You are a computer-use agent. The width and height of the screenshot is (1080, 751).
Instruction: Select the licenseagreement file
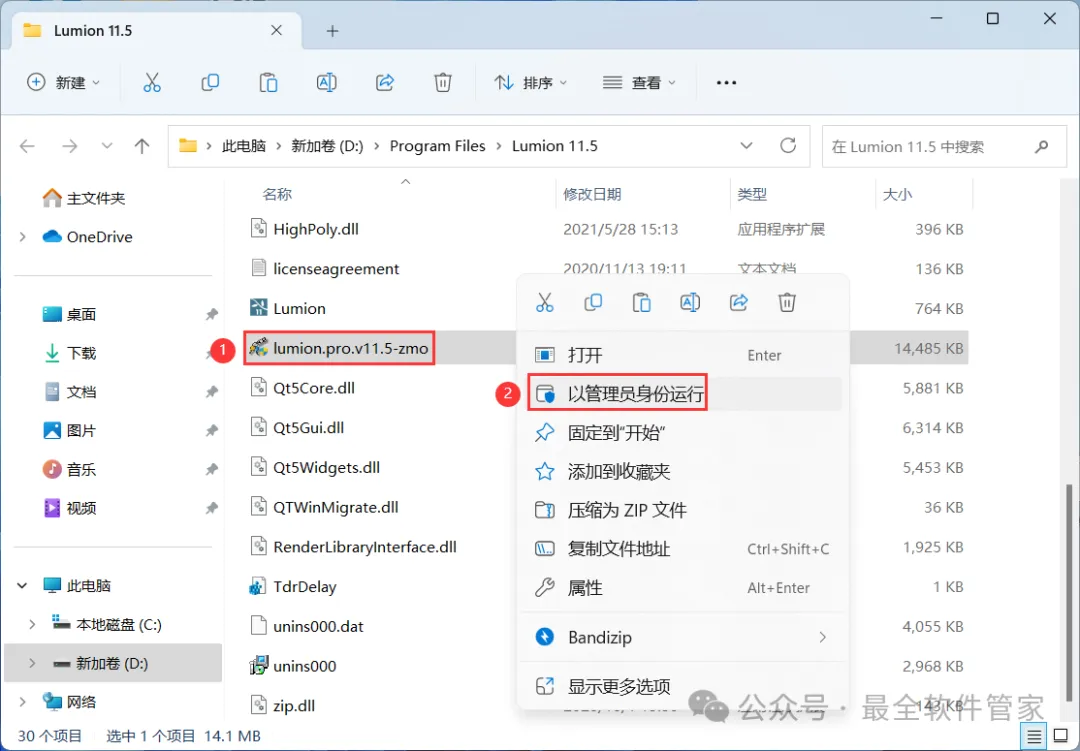pyautogui.click(x=336, y=269)
